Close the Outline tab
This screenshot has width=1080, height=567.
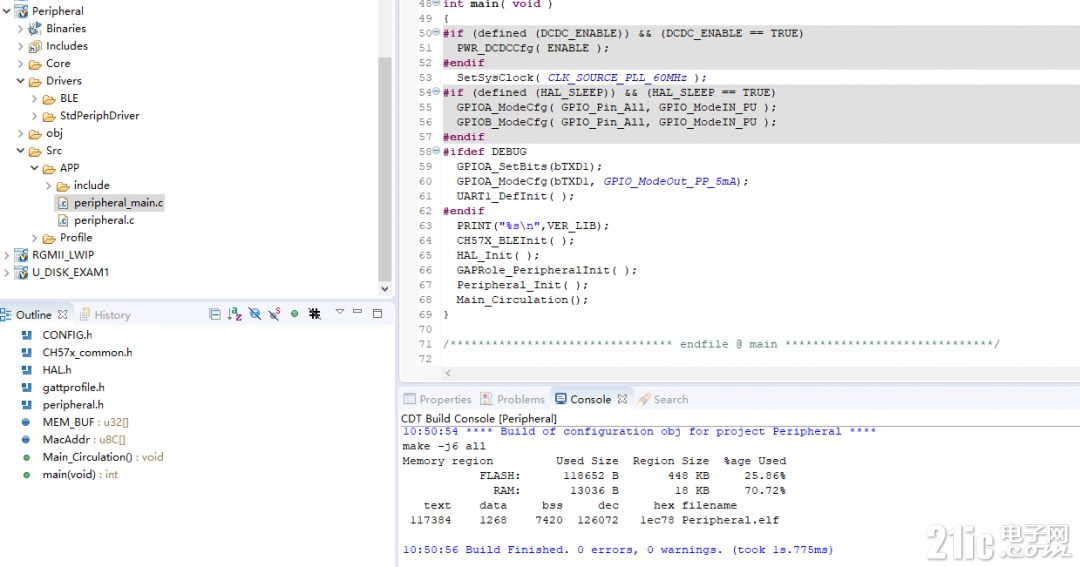click(x=63, y=314)
